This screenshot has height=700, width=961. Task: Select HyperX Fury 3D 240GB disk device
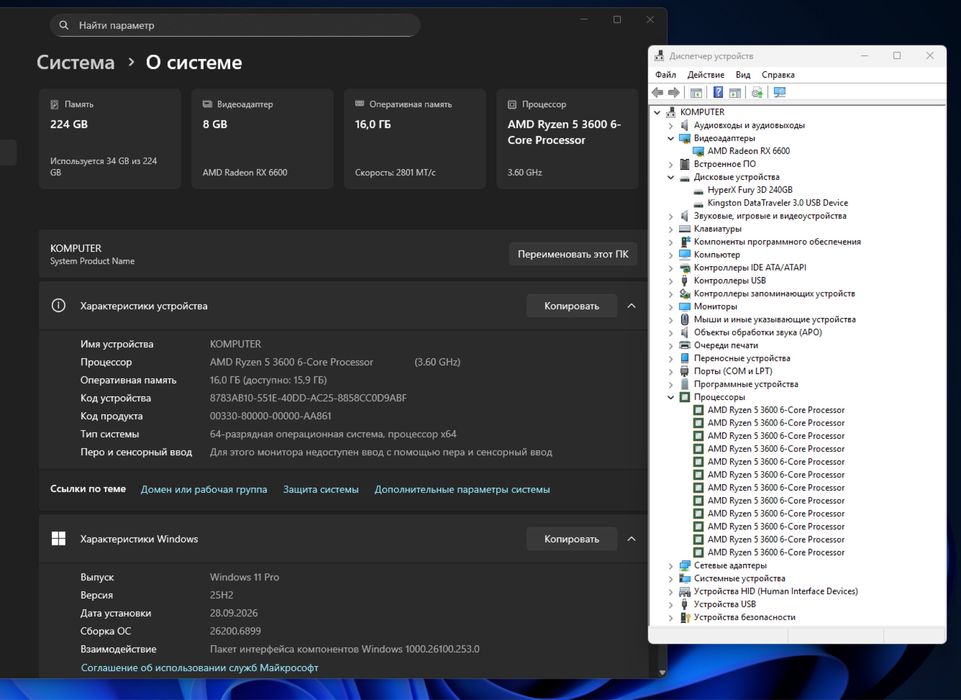pos(750,190)
